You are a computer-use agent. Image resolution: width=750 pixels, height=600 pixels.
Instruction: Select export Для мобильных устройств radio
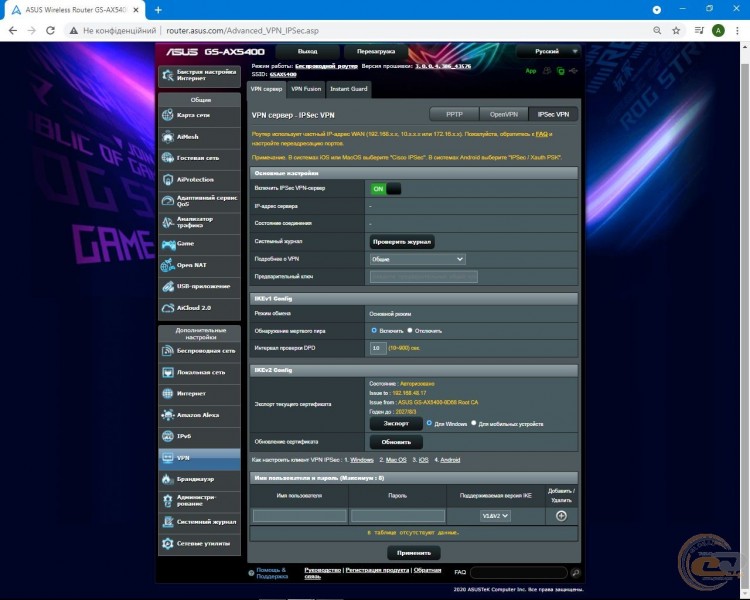point(474,423)
